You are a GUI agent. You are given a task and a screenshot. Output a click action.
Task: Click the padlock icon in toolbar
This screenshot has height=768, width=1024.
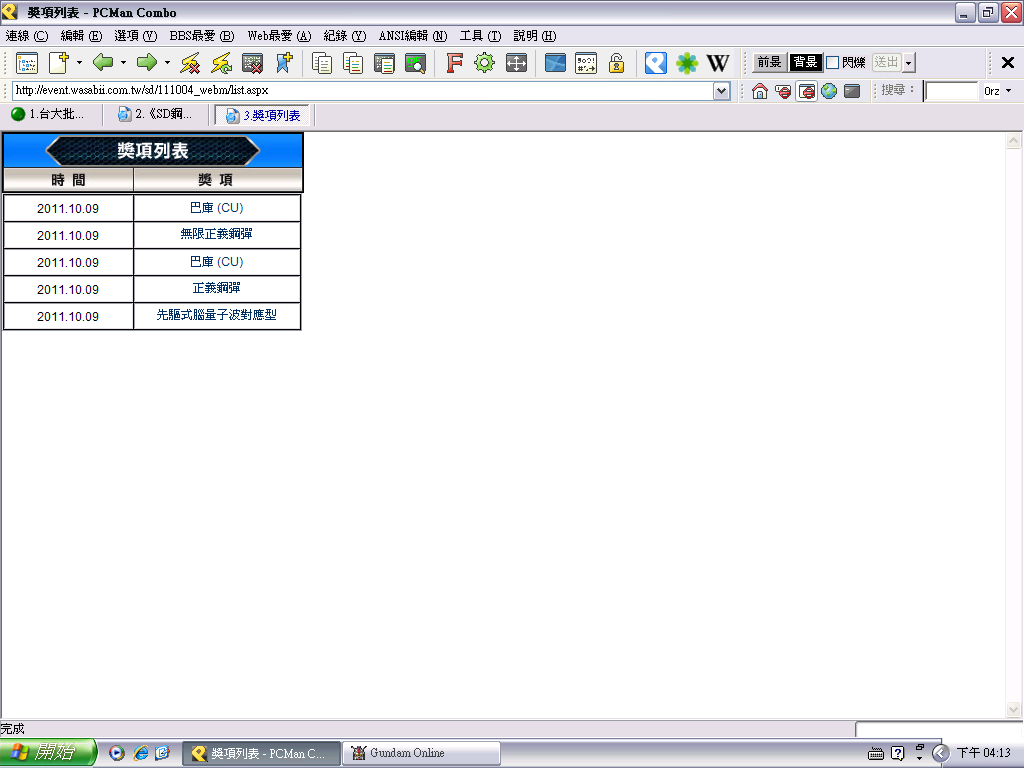pos(617,63)
